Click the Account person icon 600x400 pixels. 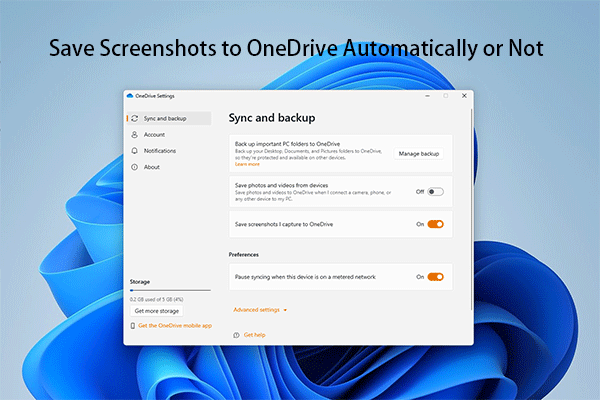point(134,135)
